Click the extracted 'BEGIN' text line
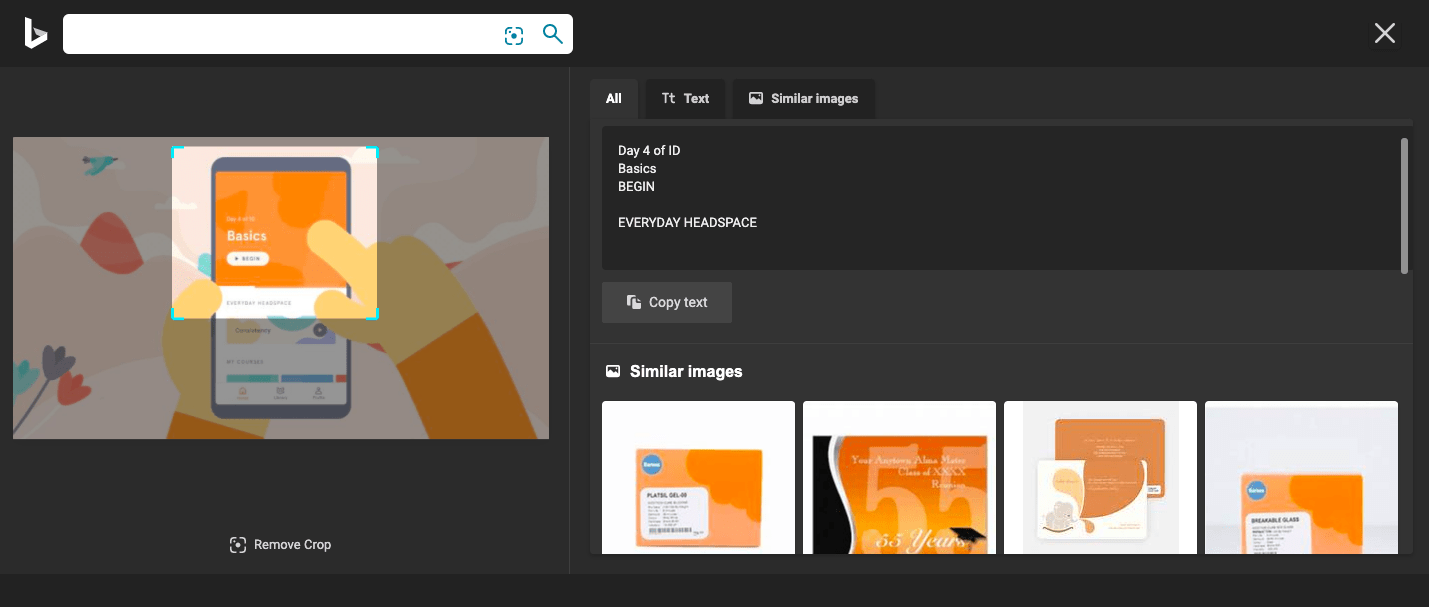1429x607 pixels. [636, 187]
